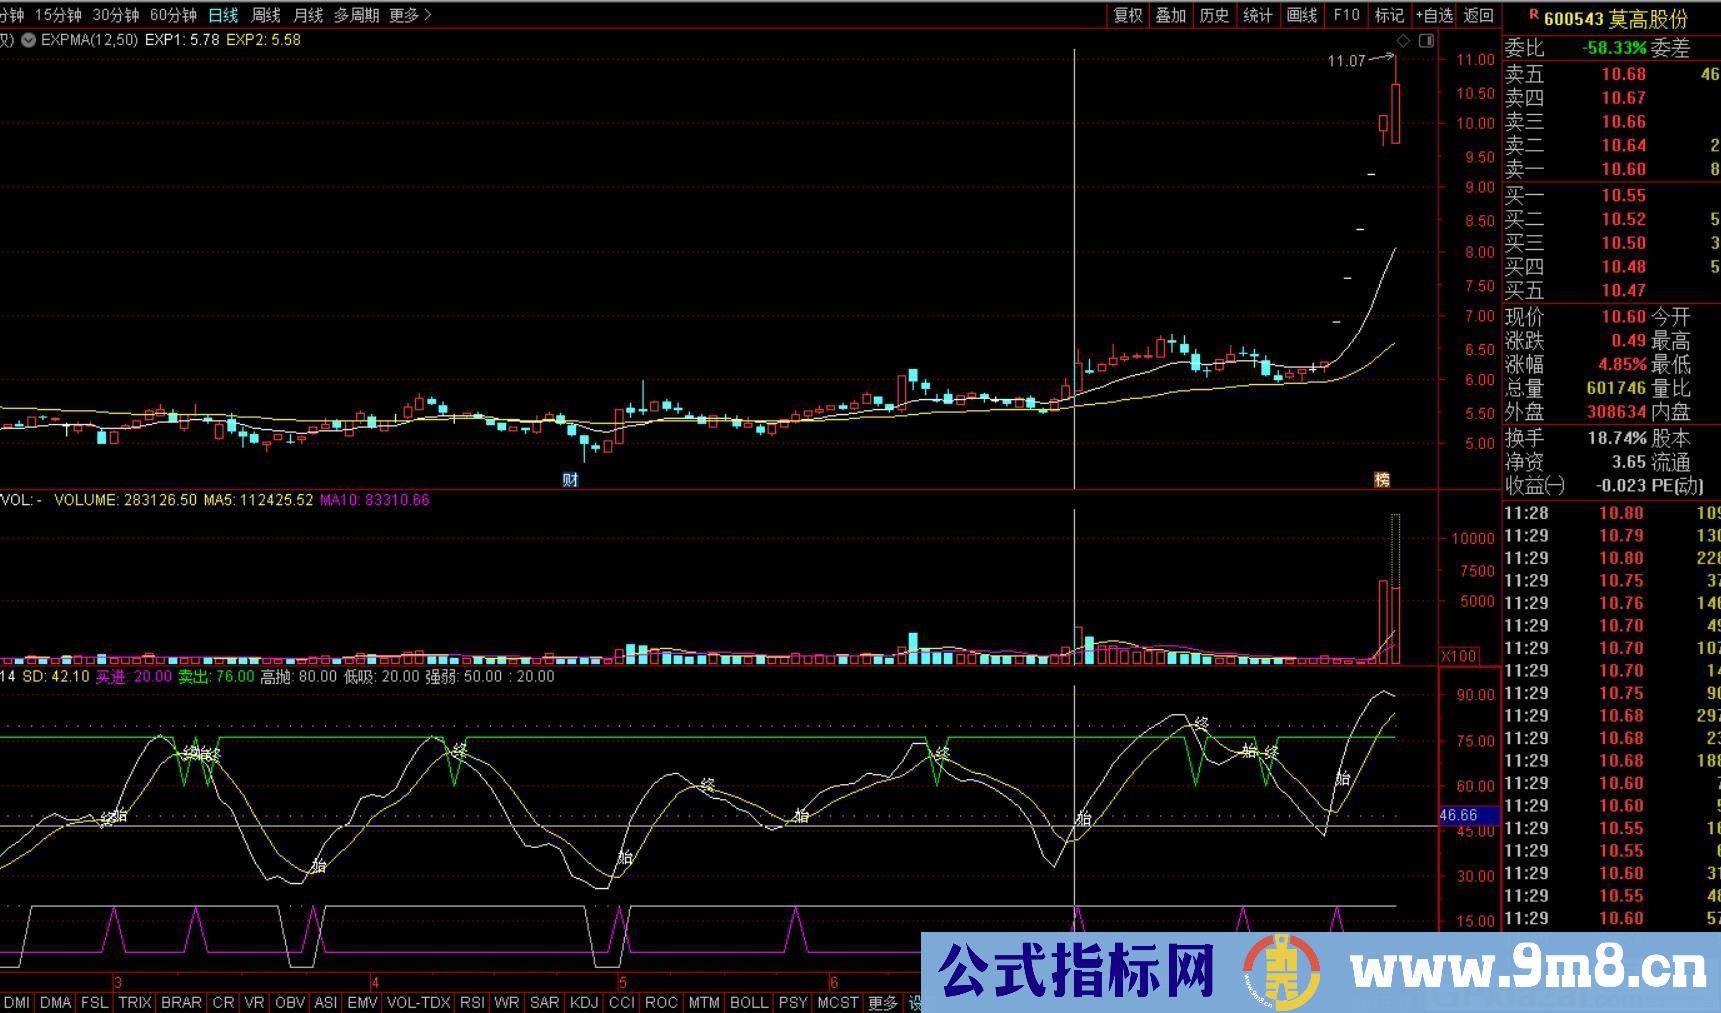1721x1013 pixels.
Task: Click the X100 volume scale label
Action: 1459,656
